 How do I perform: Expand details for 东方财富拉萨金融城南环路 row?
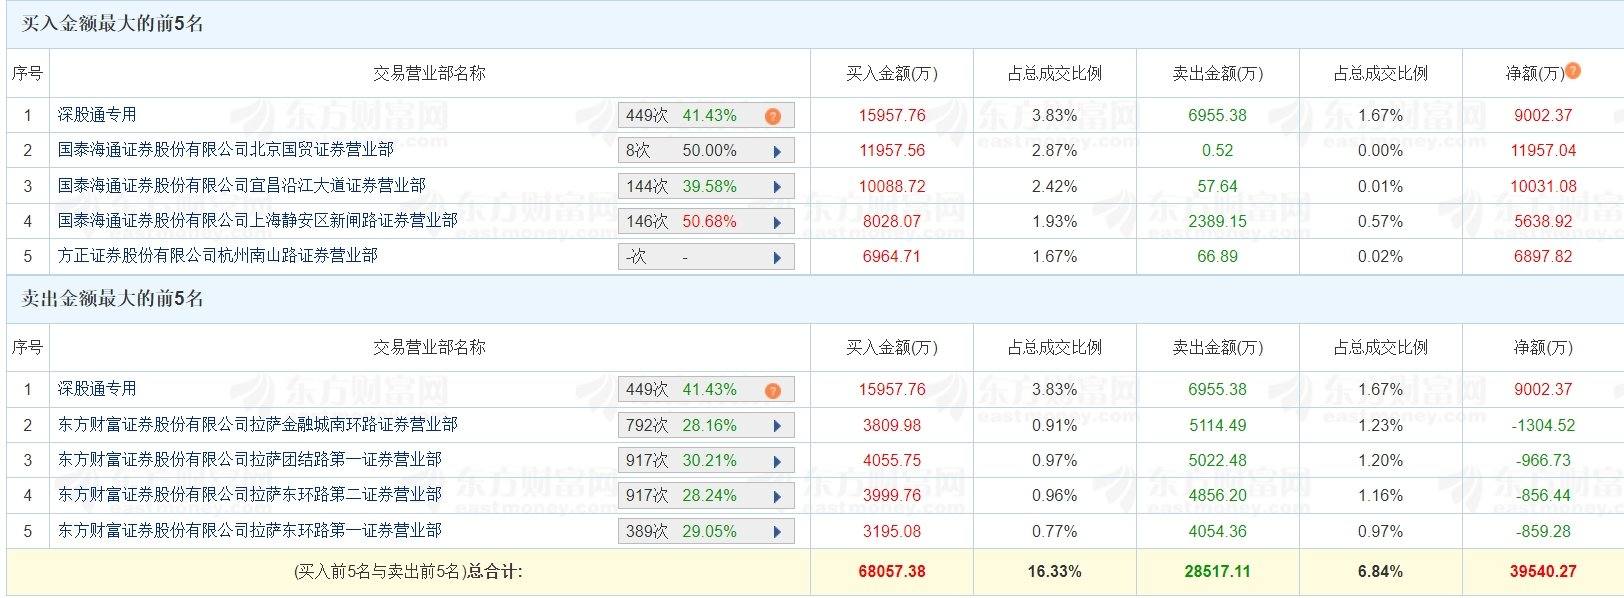777,424
